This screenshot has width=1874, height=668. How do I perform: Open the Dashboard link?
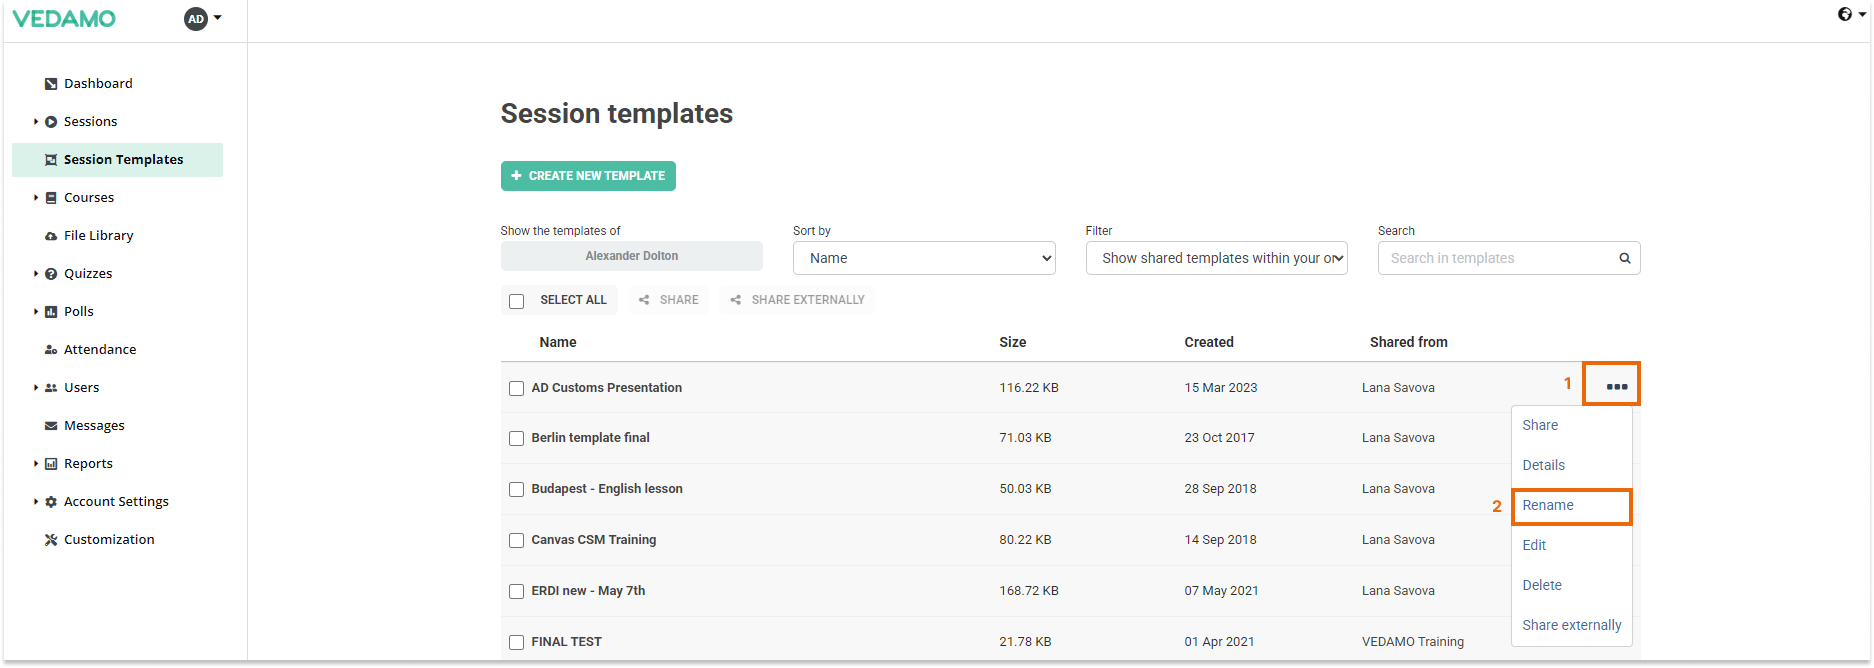click(98, 84)
